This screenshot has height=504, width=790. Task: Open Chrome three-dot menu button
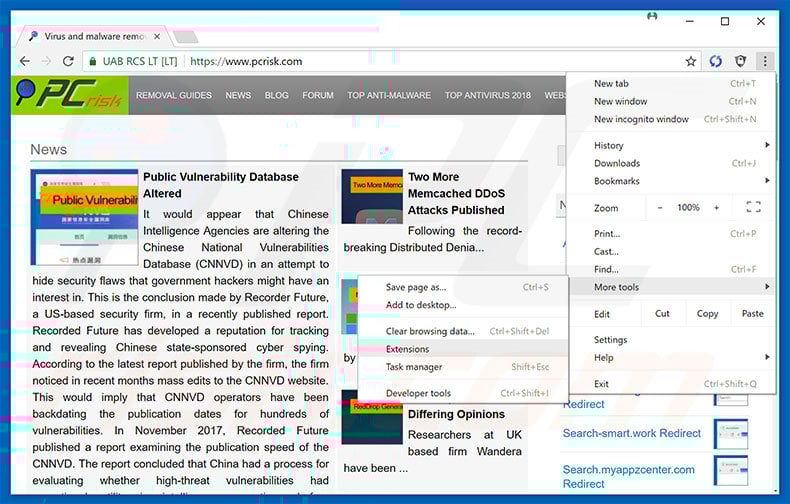click(x=765, y=61)
